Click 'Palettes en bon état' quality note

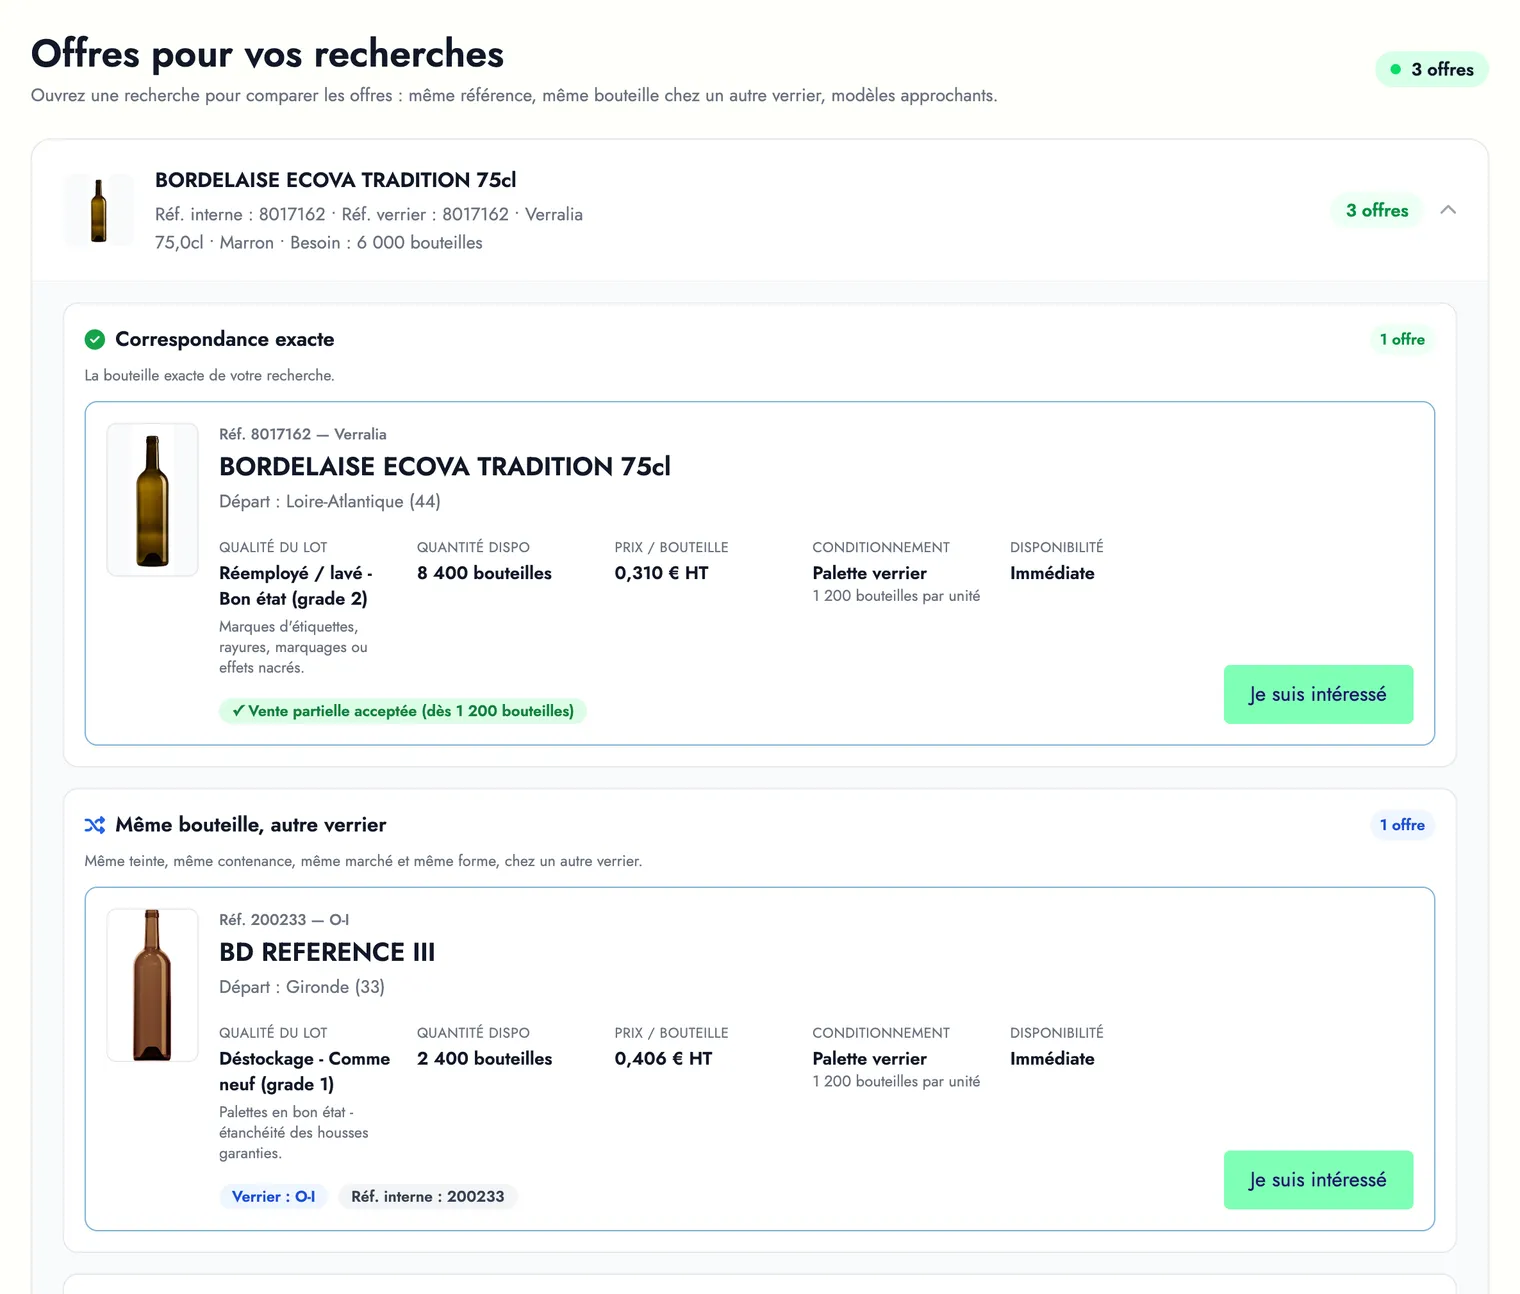pos(293,1133)
